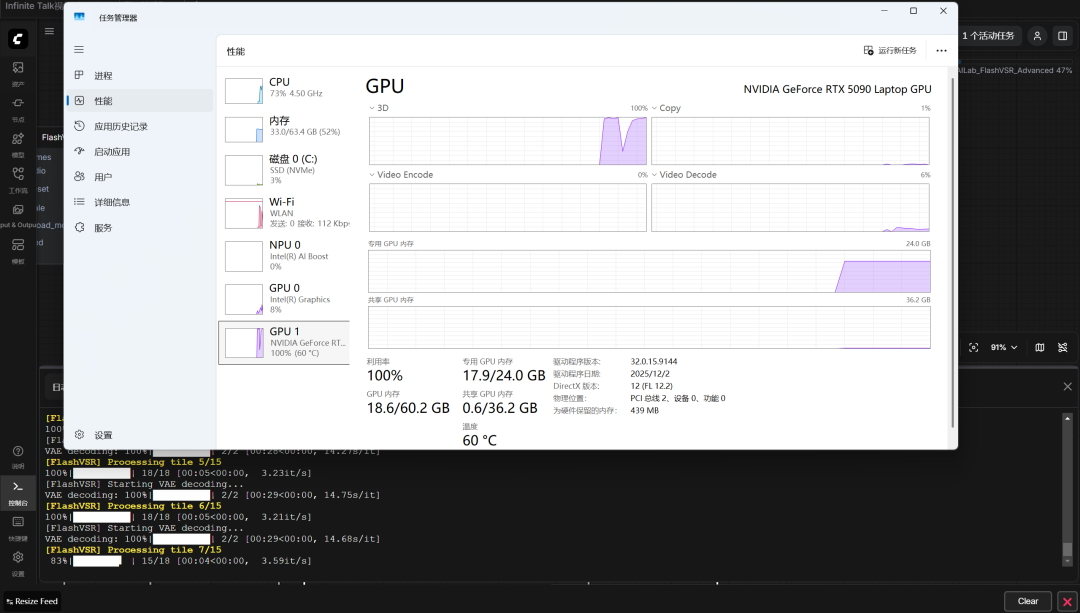Open the Input & Output sidebar panel
Screen dimensions: 1080x613
18,214
